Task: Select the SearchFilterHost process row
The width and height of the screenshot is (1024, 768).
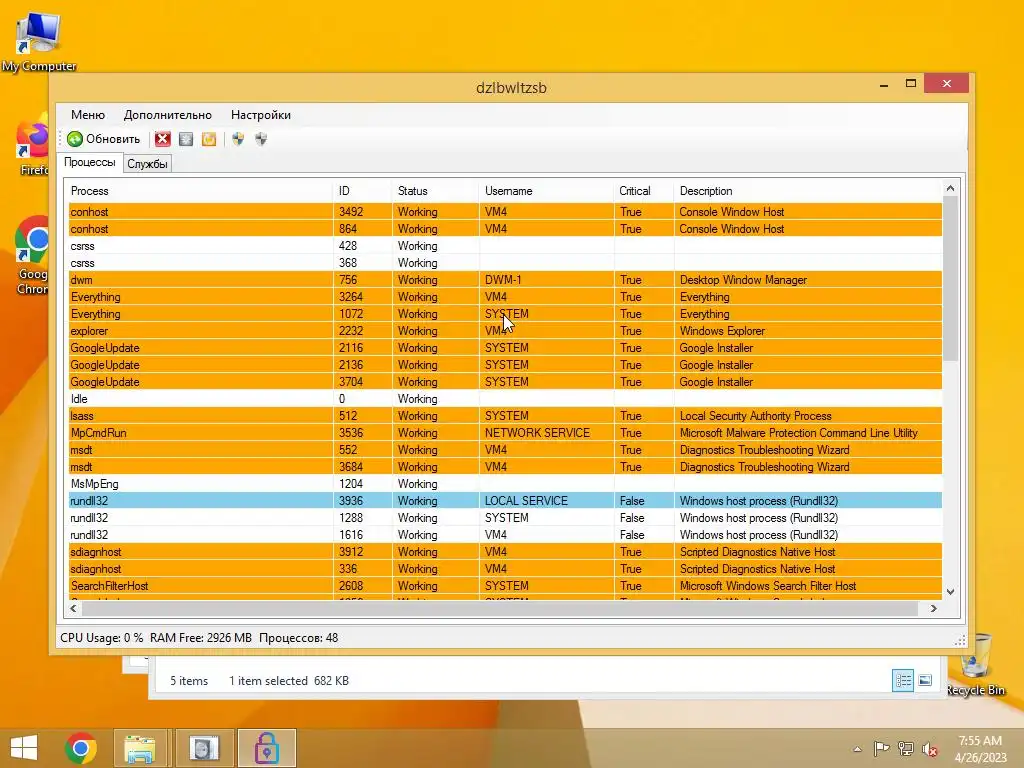Action: [x=505, y=585]
